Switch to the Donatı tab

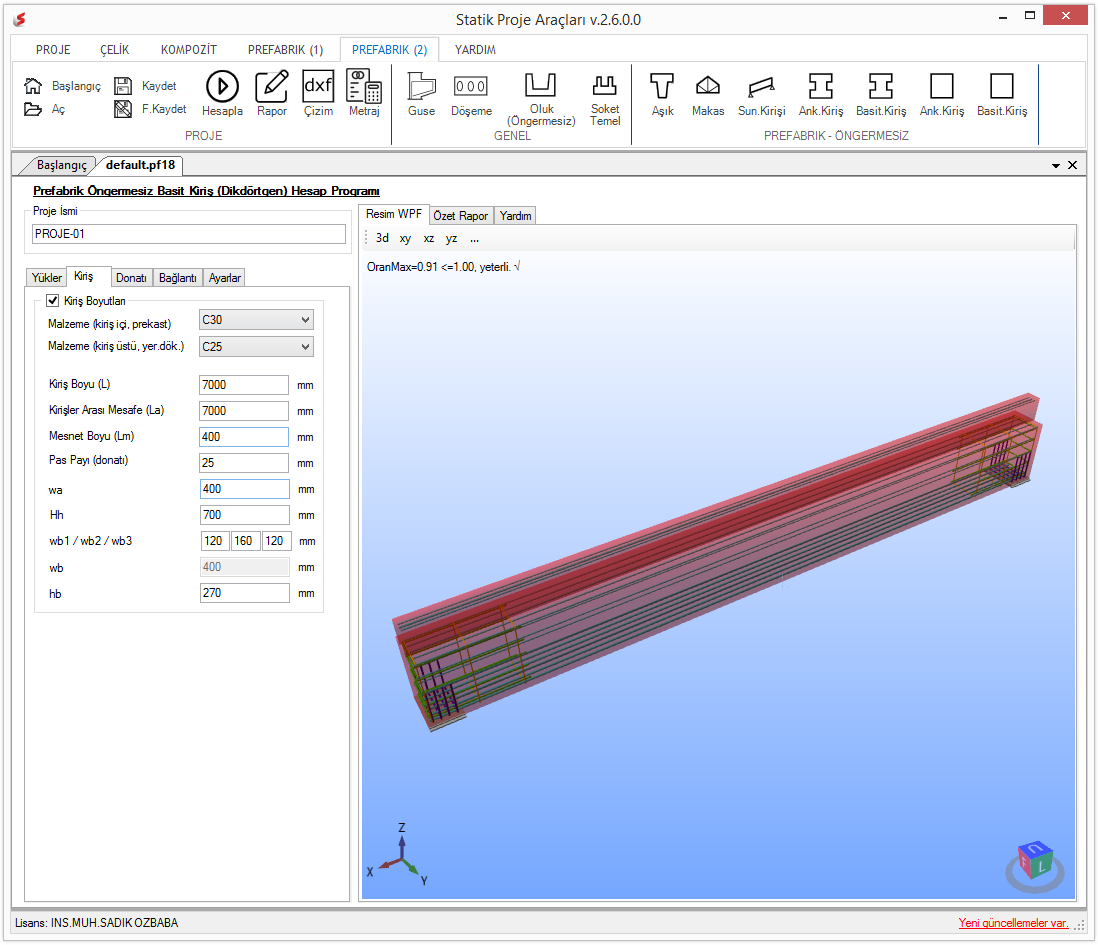tap(131, 278)
